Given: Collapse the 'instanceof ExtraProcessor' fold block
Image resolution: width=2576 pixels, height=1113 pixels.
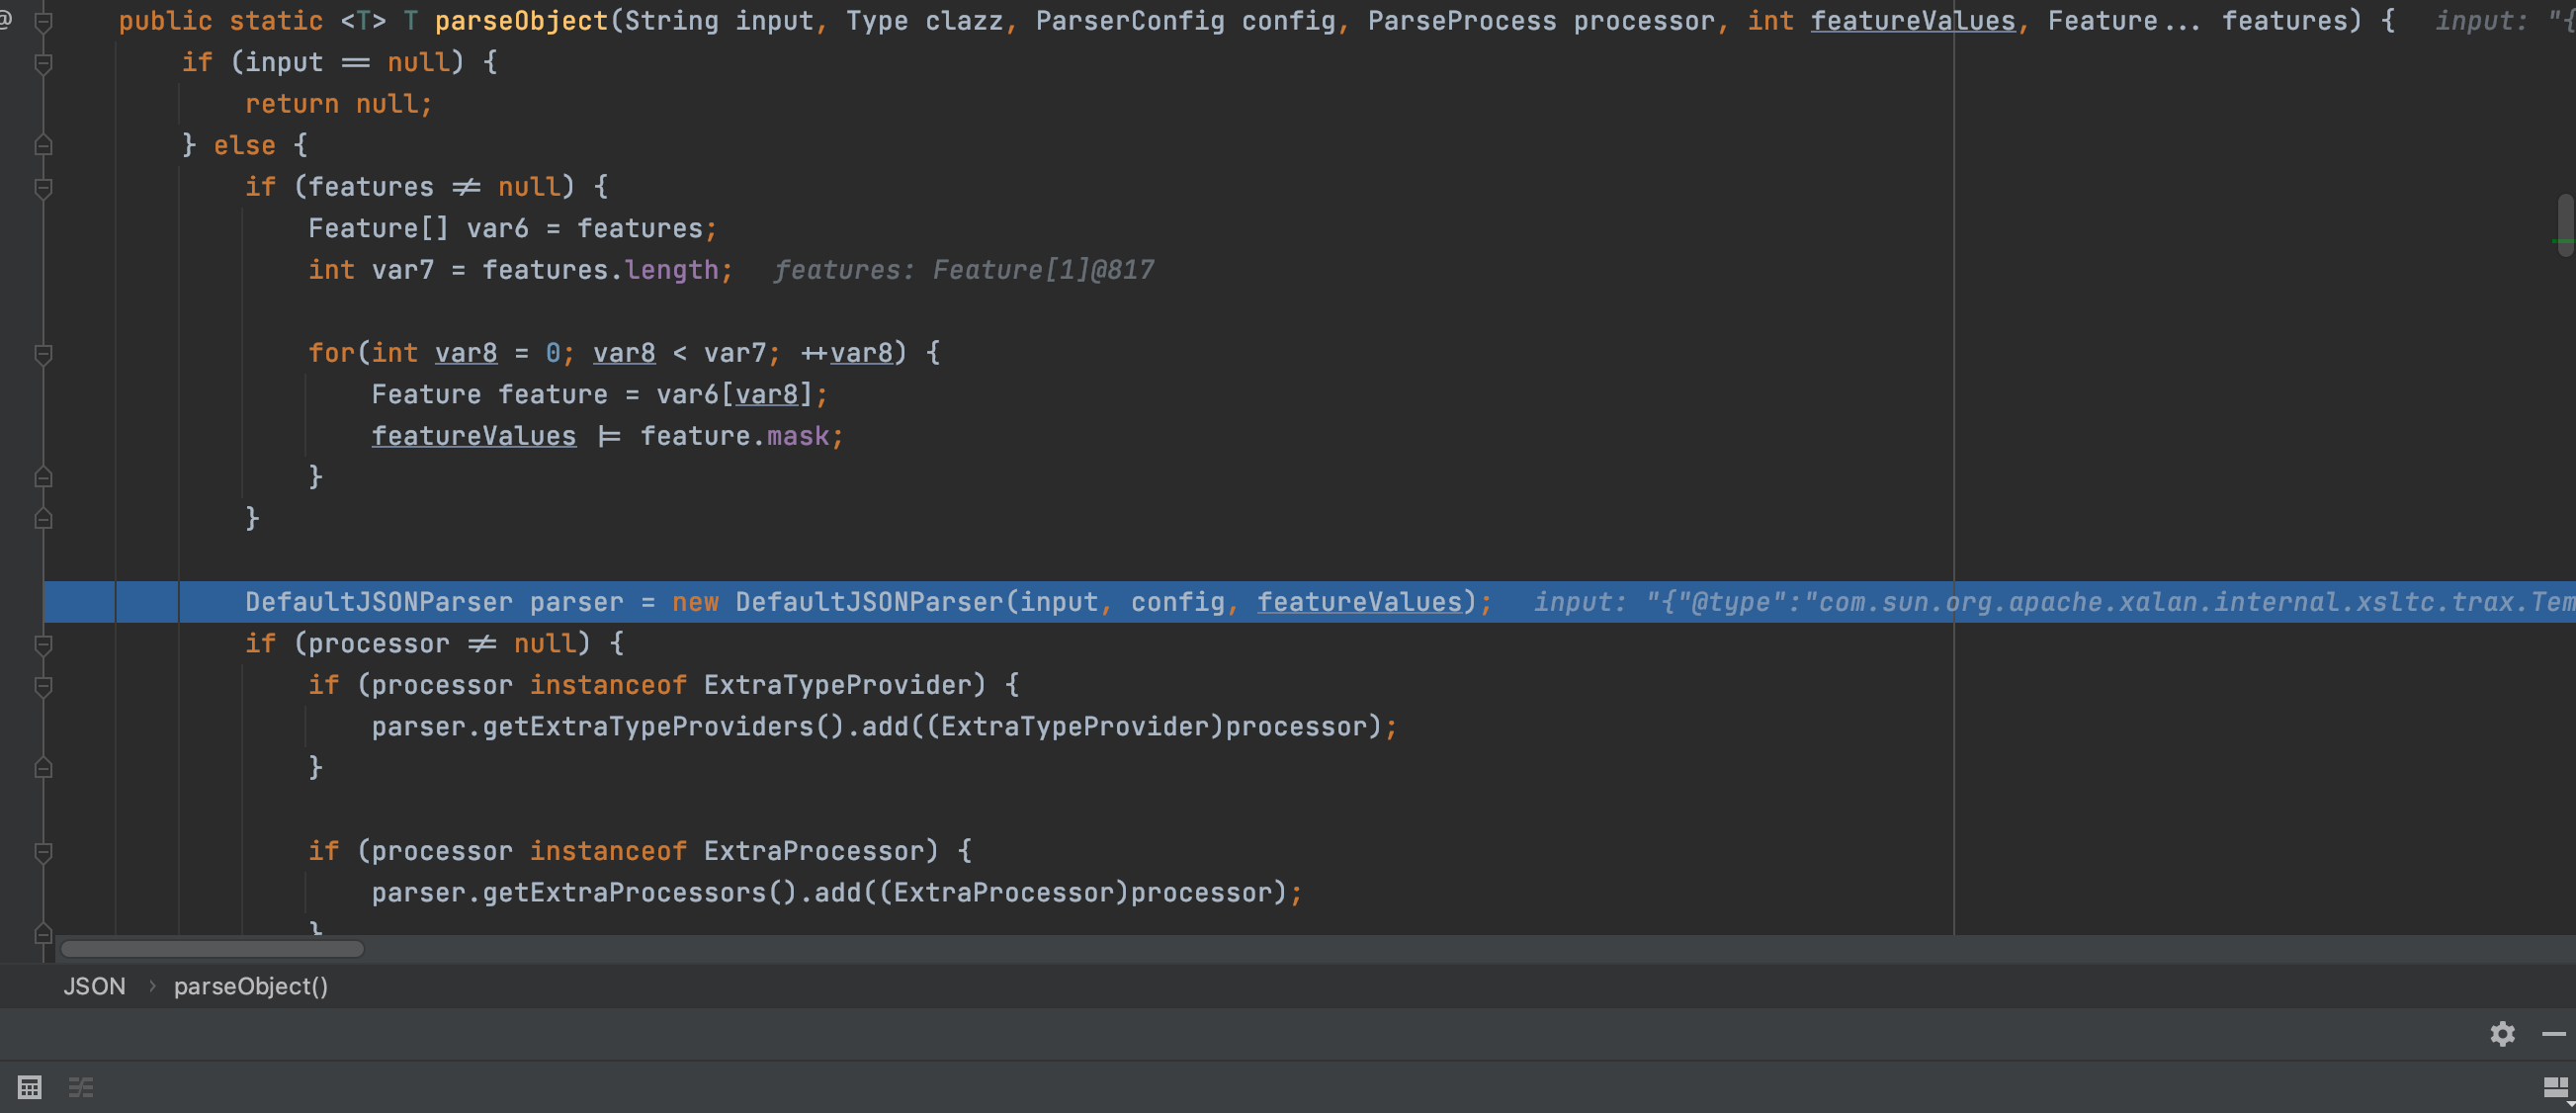Looking at the screenshot, I should pos(43,851).
